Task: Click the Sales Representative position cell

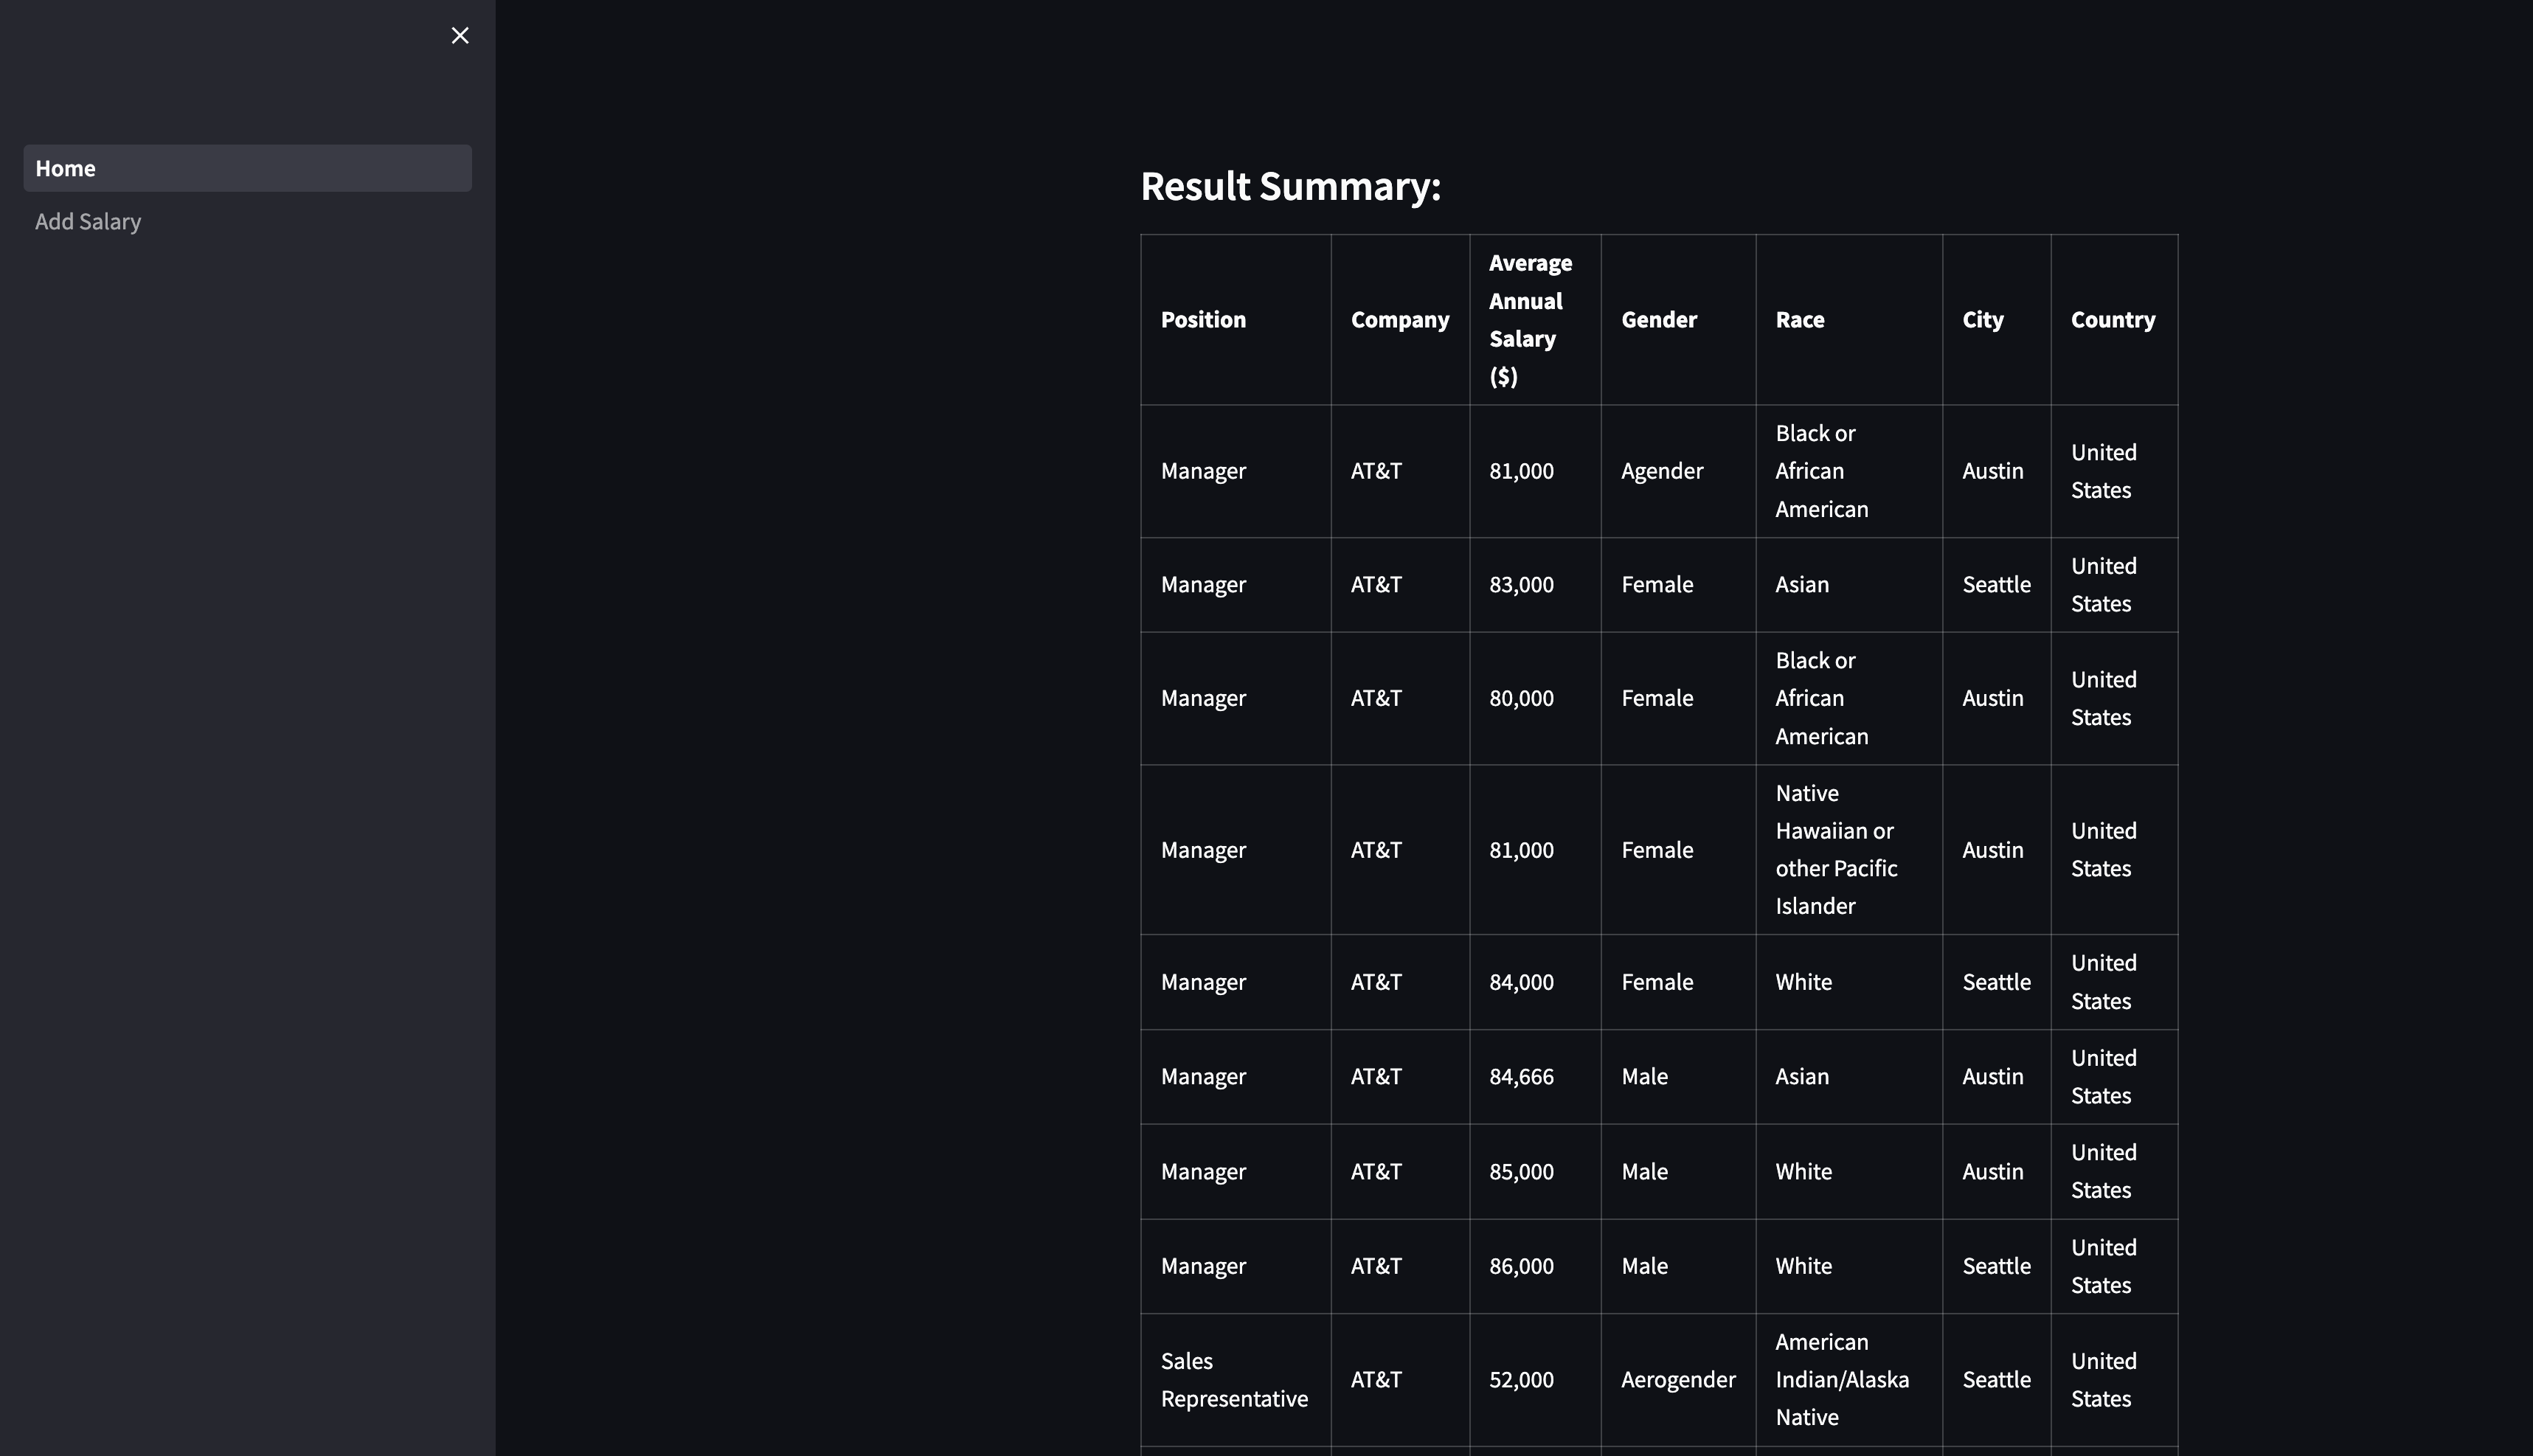Action: click(x=1235, y=1380)
